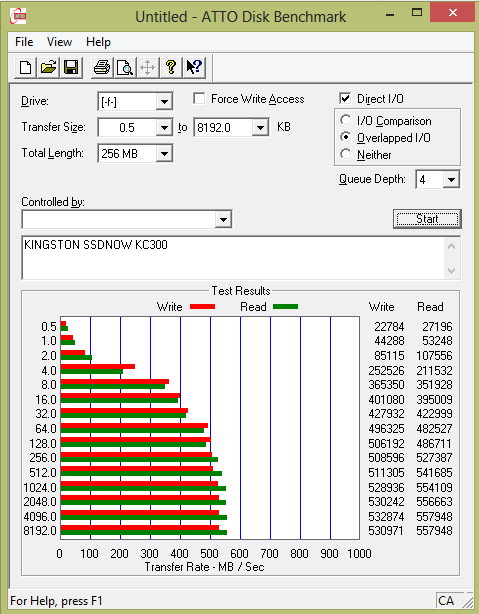Open the Total Length dropdown
This screenshot has height=614, width=479.
pyautogui.click(x=164, y=154)
